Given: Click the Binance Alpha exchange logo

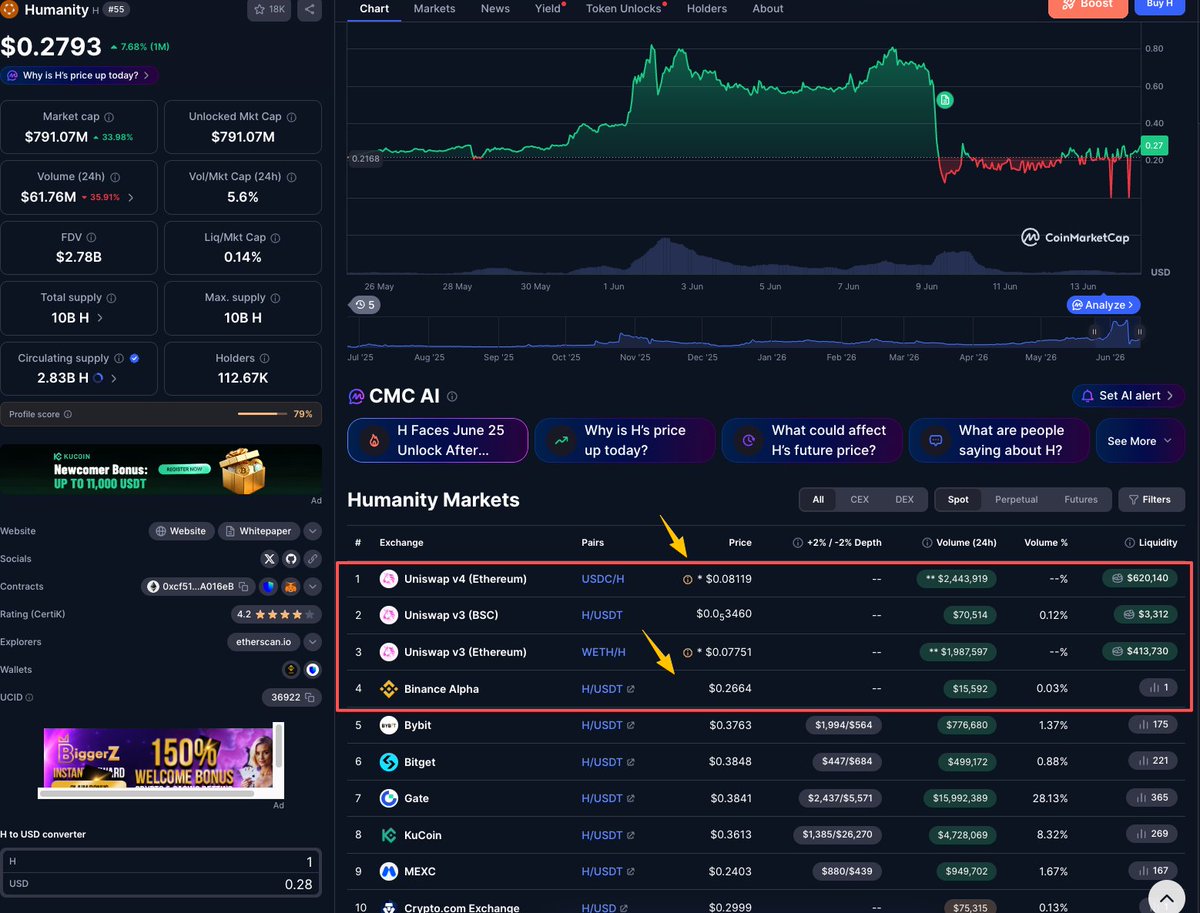Looking at the screenshot, I should (389, 689).
